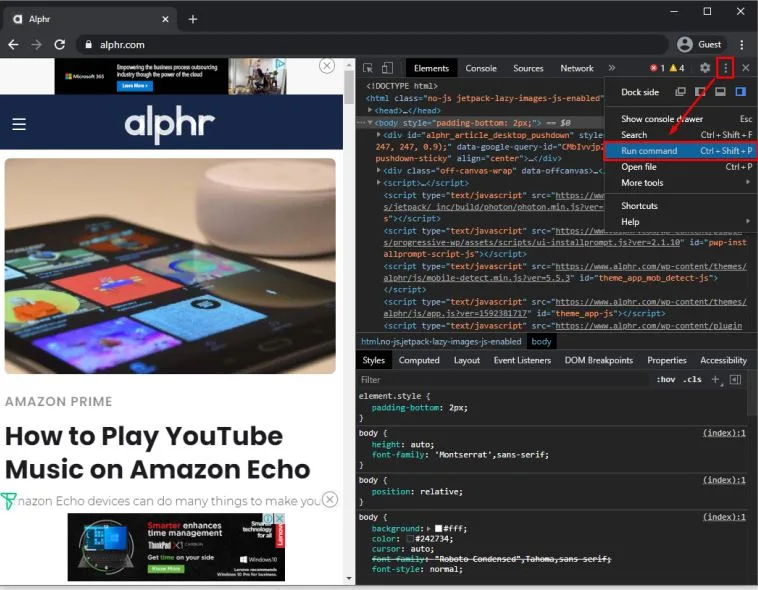Click the styles Filter input field
Image resolution: width=758 pixels, height=590 pixels.
[x=503, y=380]
